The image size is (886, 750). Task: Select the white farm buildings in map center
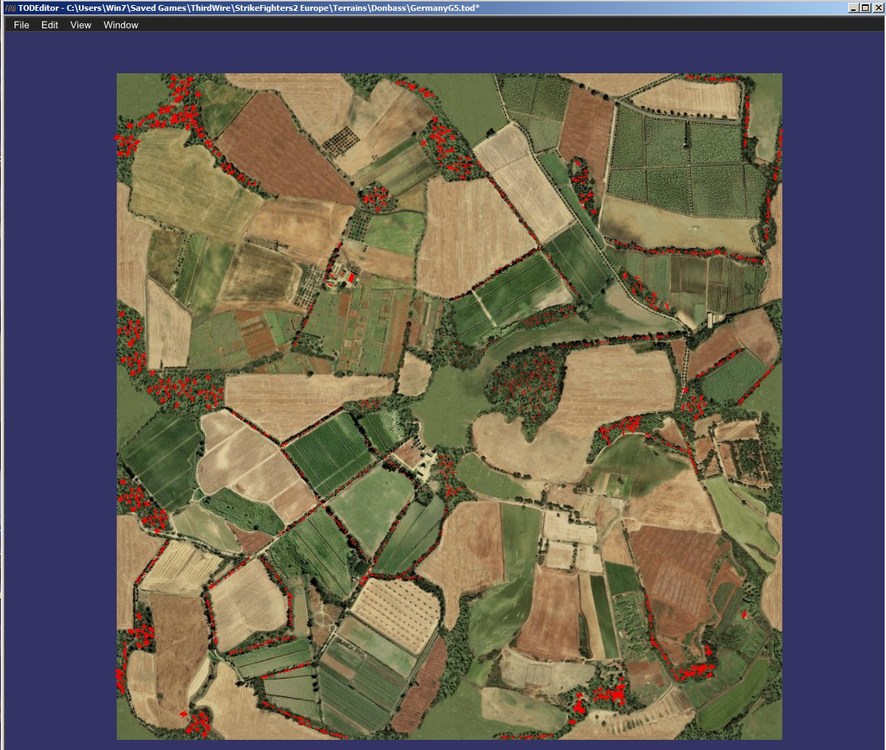[423, 465]
